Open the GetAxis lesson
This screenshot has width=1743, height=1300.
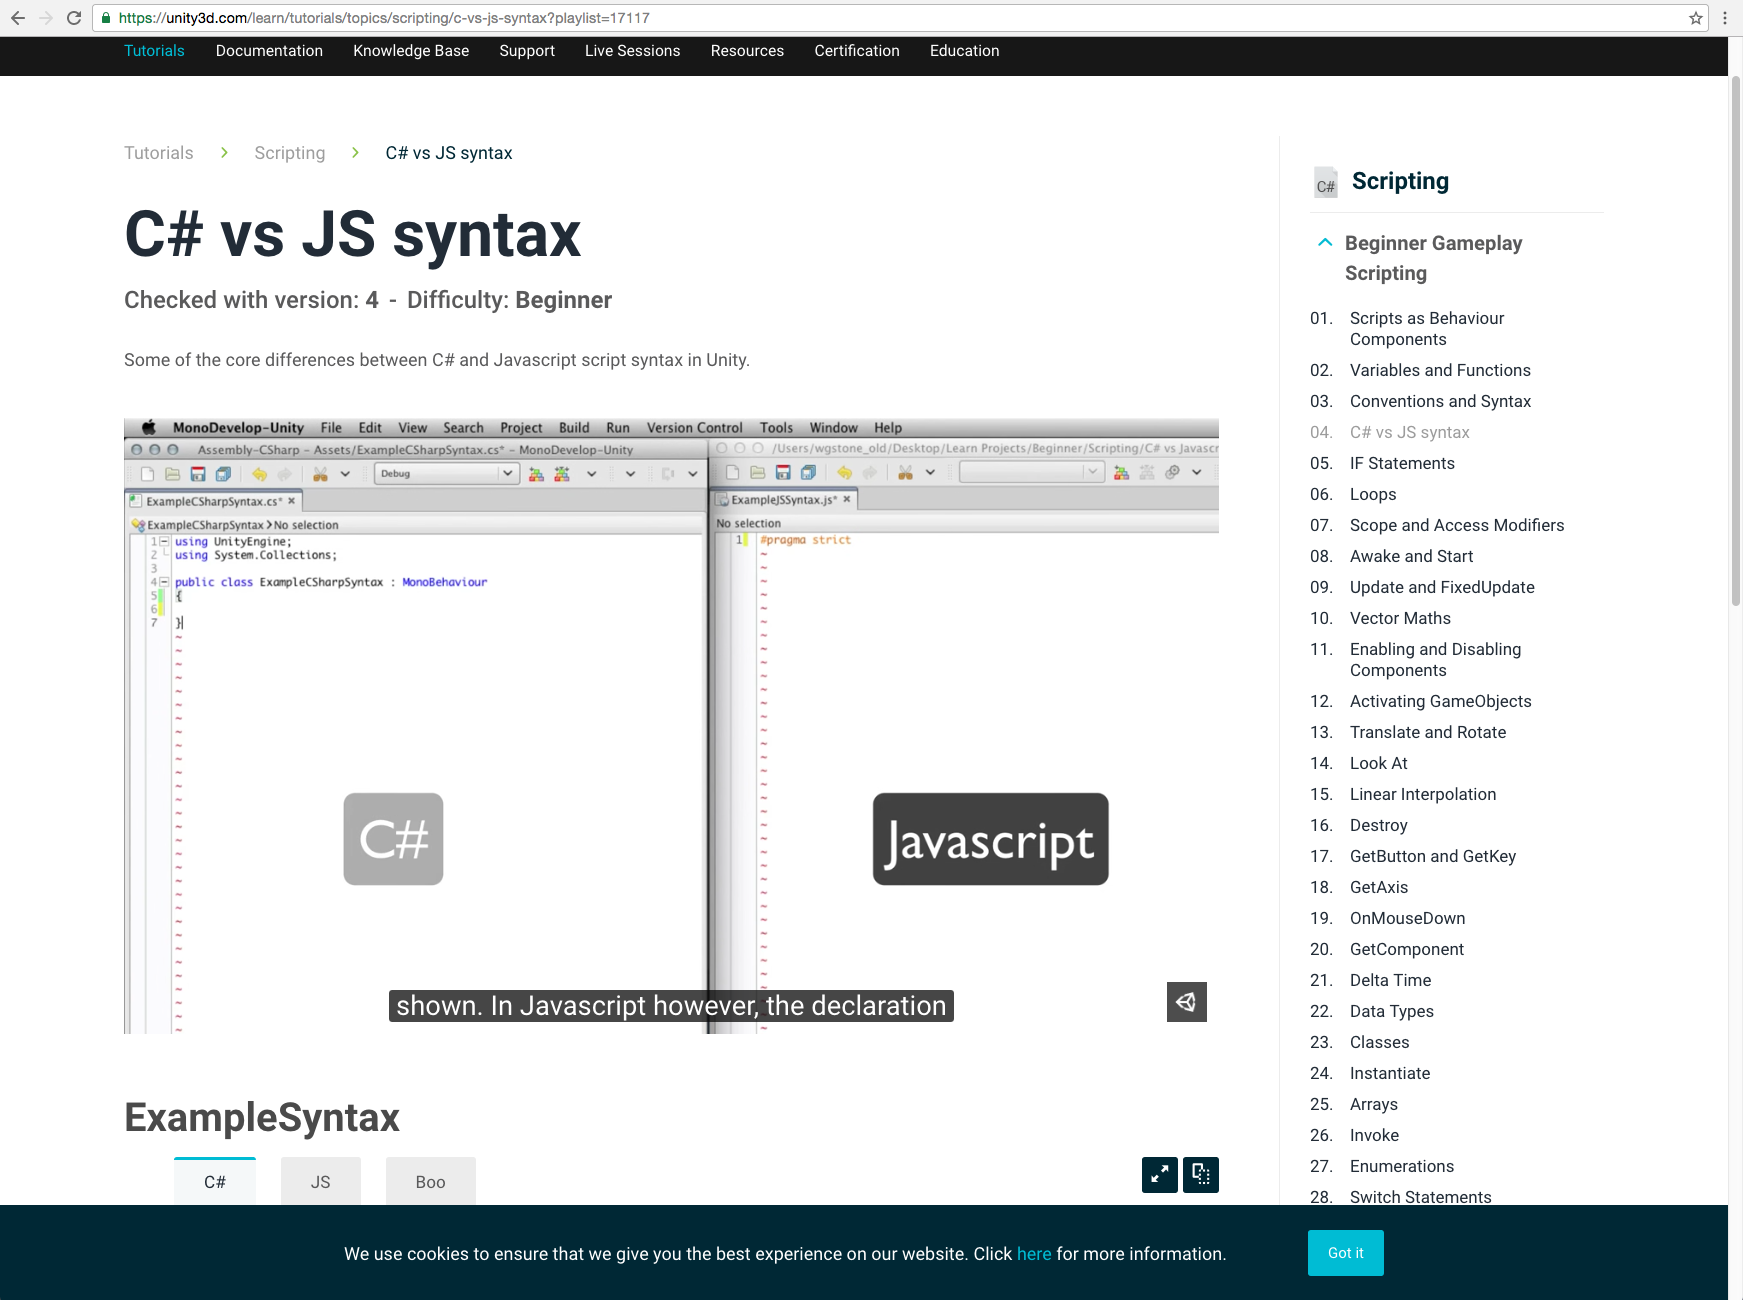1379,887
